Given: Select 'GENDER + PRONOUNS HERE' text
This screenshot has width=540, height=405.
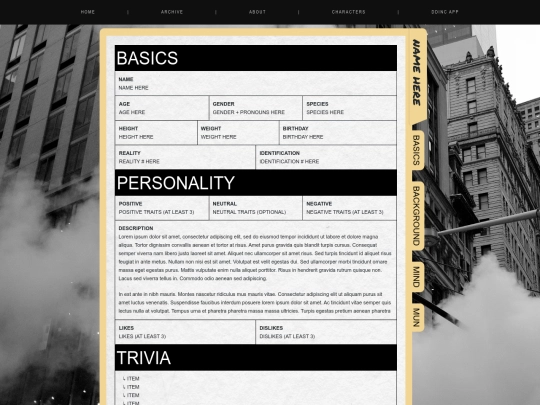Looking at the screenshot, I should pyautogui.click(x=249, y=112).
